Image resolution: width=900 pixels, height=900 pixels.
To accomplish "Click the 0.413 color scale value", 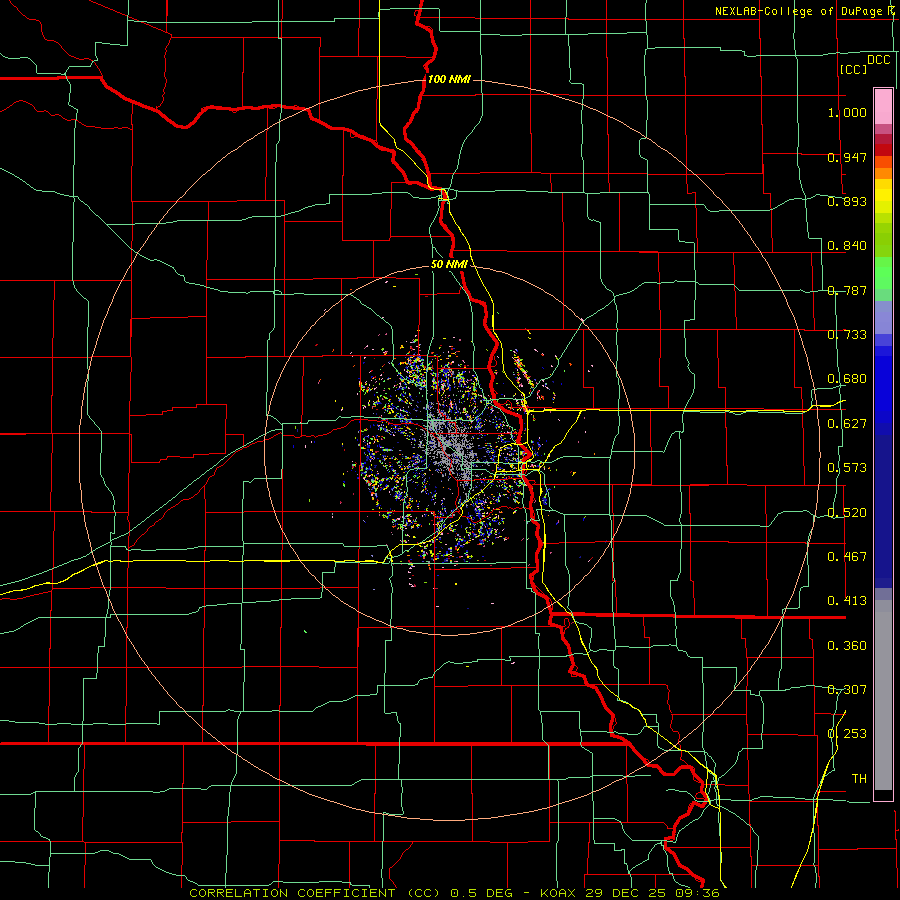I will [x=847, y=601].
